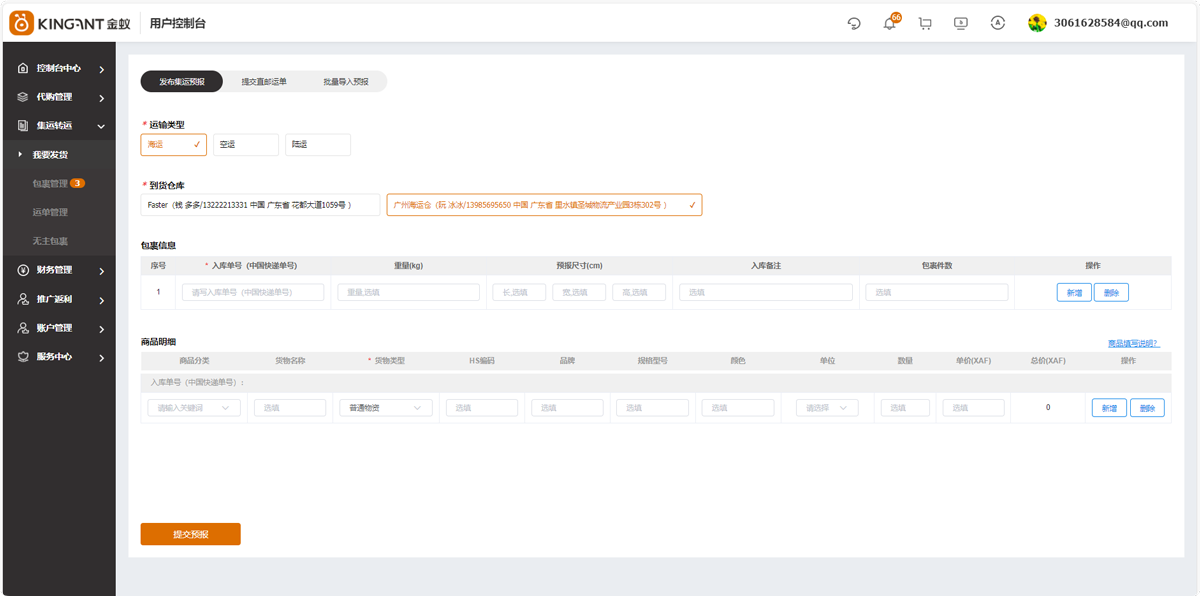
Task: Switch to 提交直邮运单 tab
Action: [x=264, y=82]
